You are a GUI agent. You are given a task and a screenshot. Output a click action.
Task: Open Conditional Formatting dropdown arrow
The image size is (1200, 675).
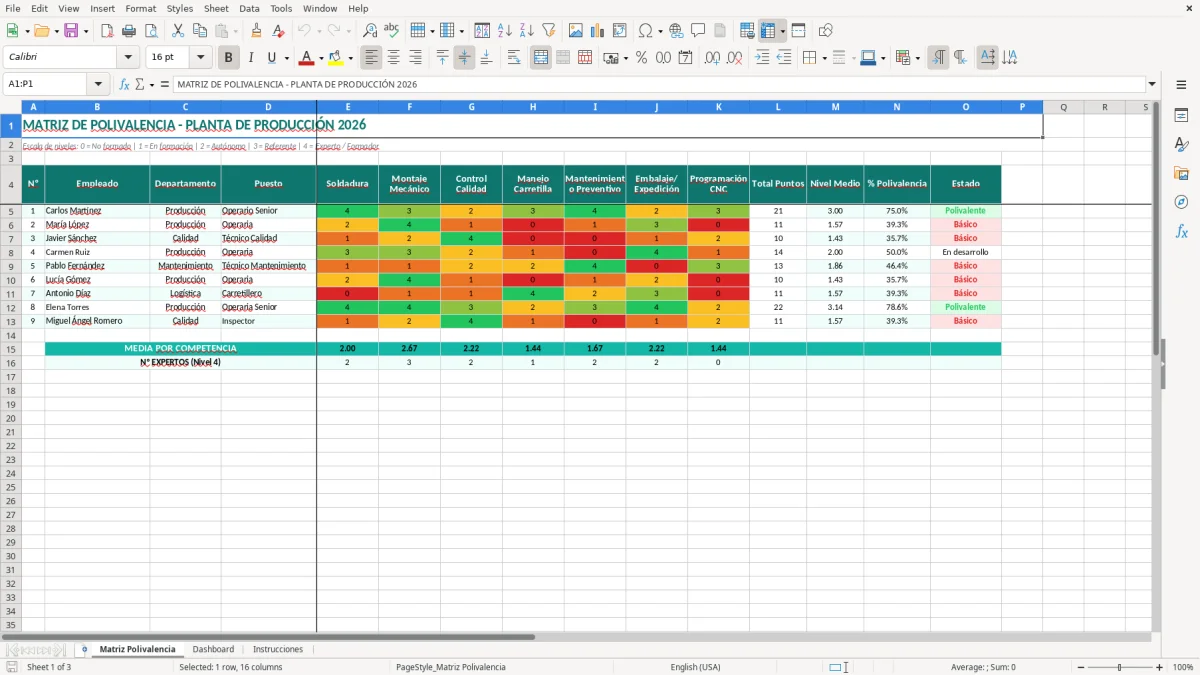pyautogui.click(x=917, y=57)
